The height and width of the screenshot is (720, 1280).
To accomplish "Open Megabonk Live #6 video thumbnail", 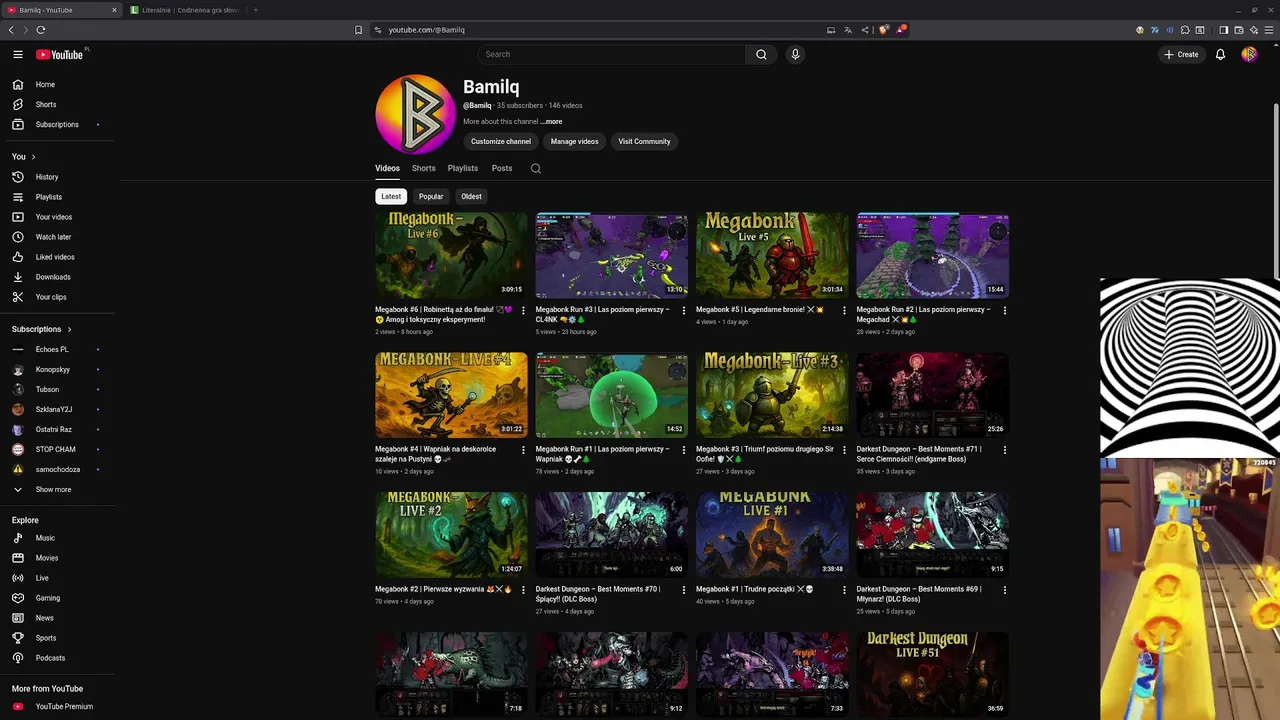I will pos(451,255).
